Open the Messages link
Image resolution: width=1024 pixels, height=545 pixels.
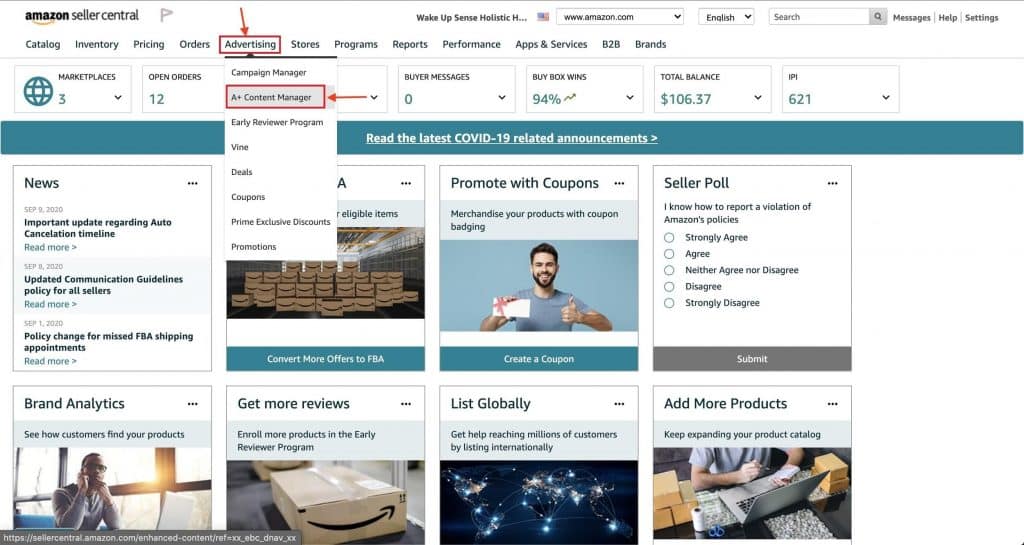[911, 18]
